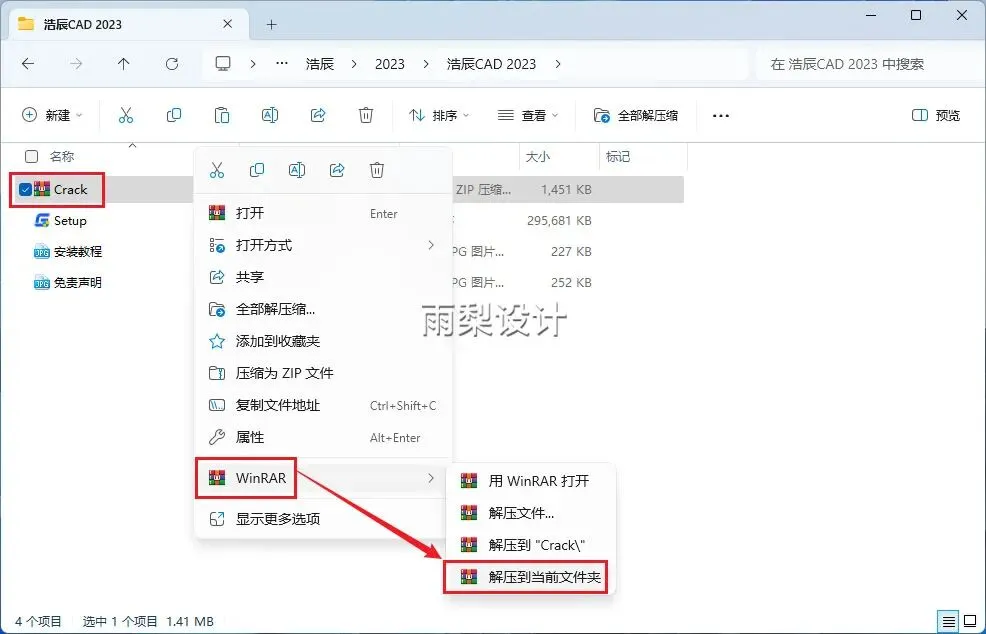Click the Paste icon in the toolbar
Viewport: 986px width, 634px height.
point(221,115)
